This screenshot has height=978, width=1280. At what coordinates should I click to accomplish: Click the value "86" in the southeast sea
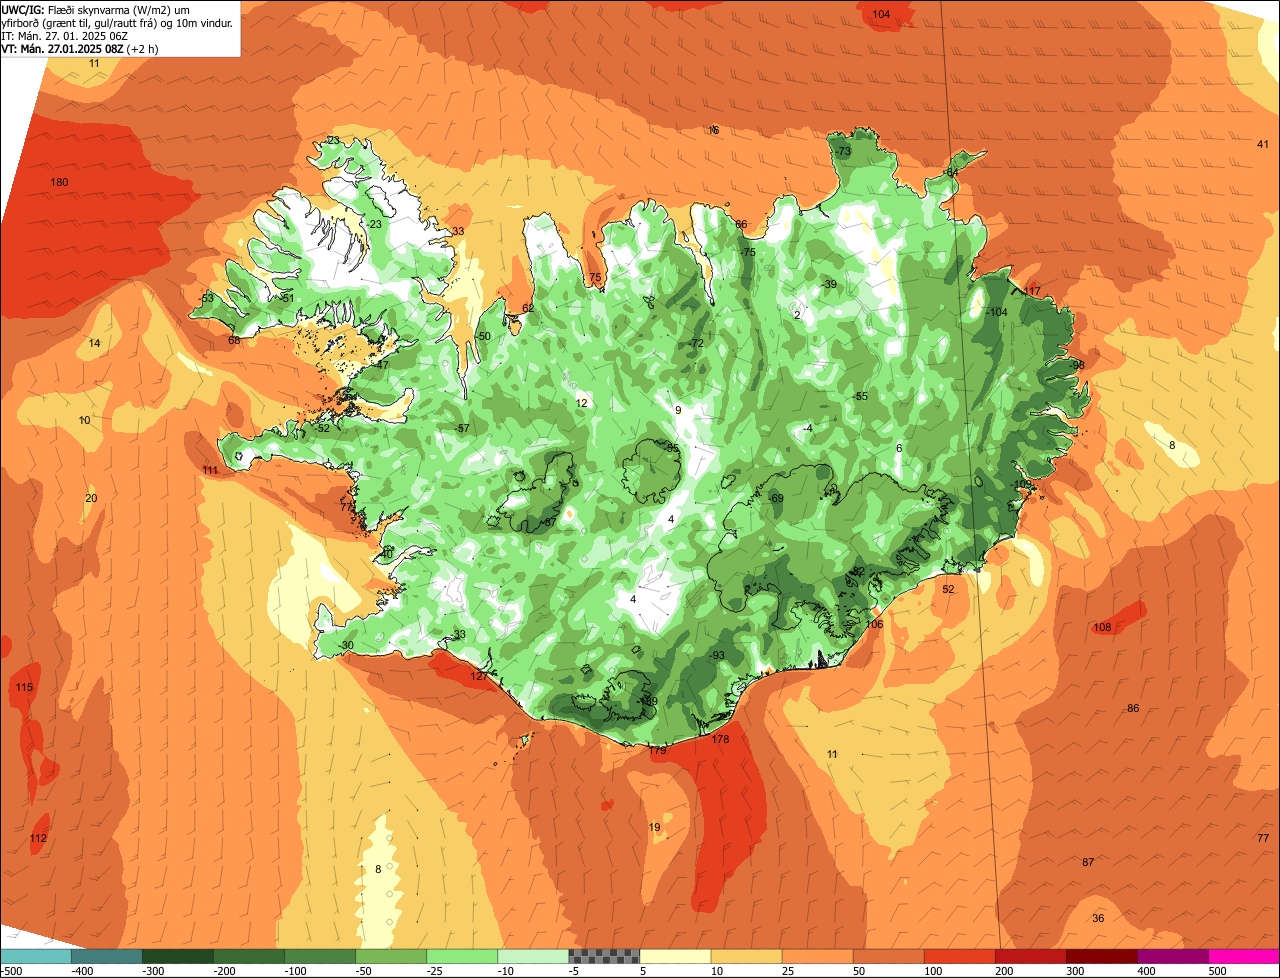pos(1133,708)
